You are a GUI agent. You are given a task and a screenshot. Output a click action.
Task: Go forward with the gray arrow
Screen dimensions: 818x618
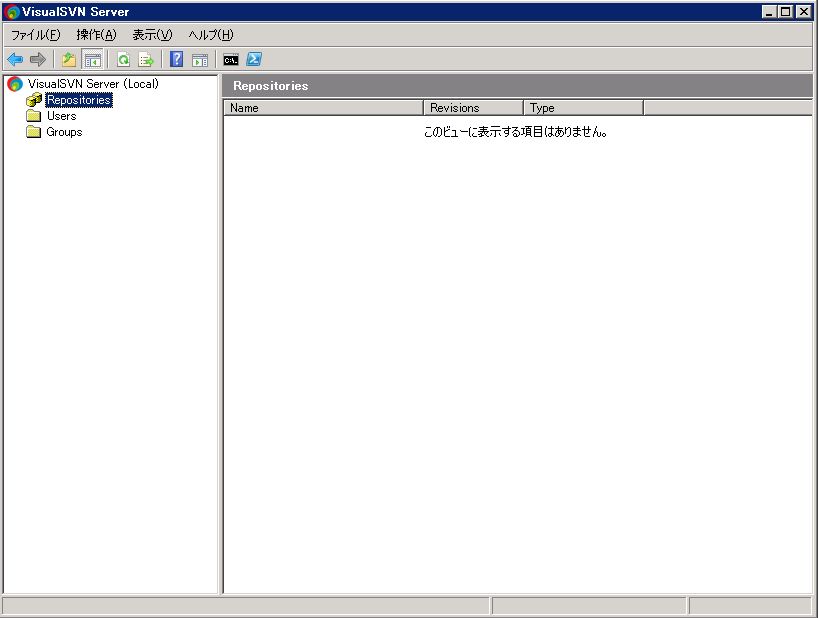coord(38,59)
